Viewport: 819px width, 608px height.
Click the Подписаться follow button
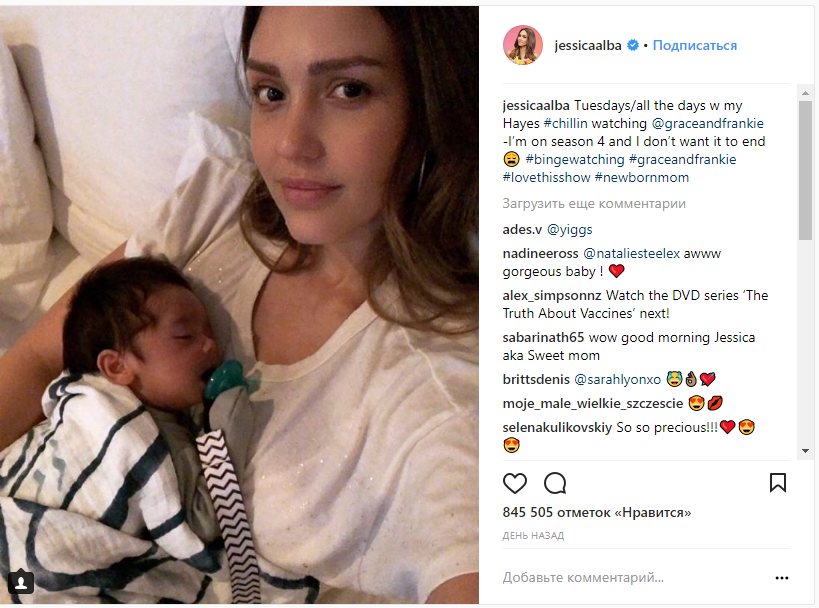695,45
